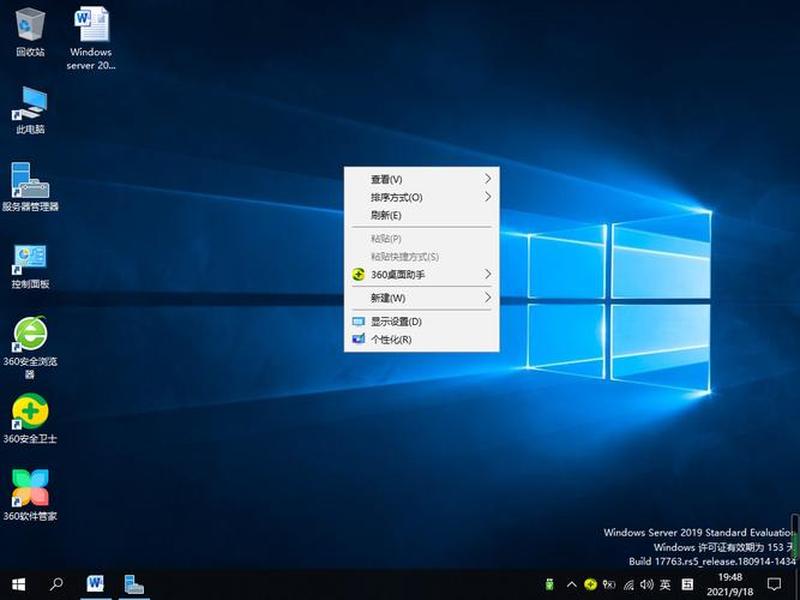Open the 查看(V) context submenu
800x600 pixels.
click(421, 179)
